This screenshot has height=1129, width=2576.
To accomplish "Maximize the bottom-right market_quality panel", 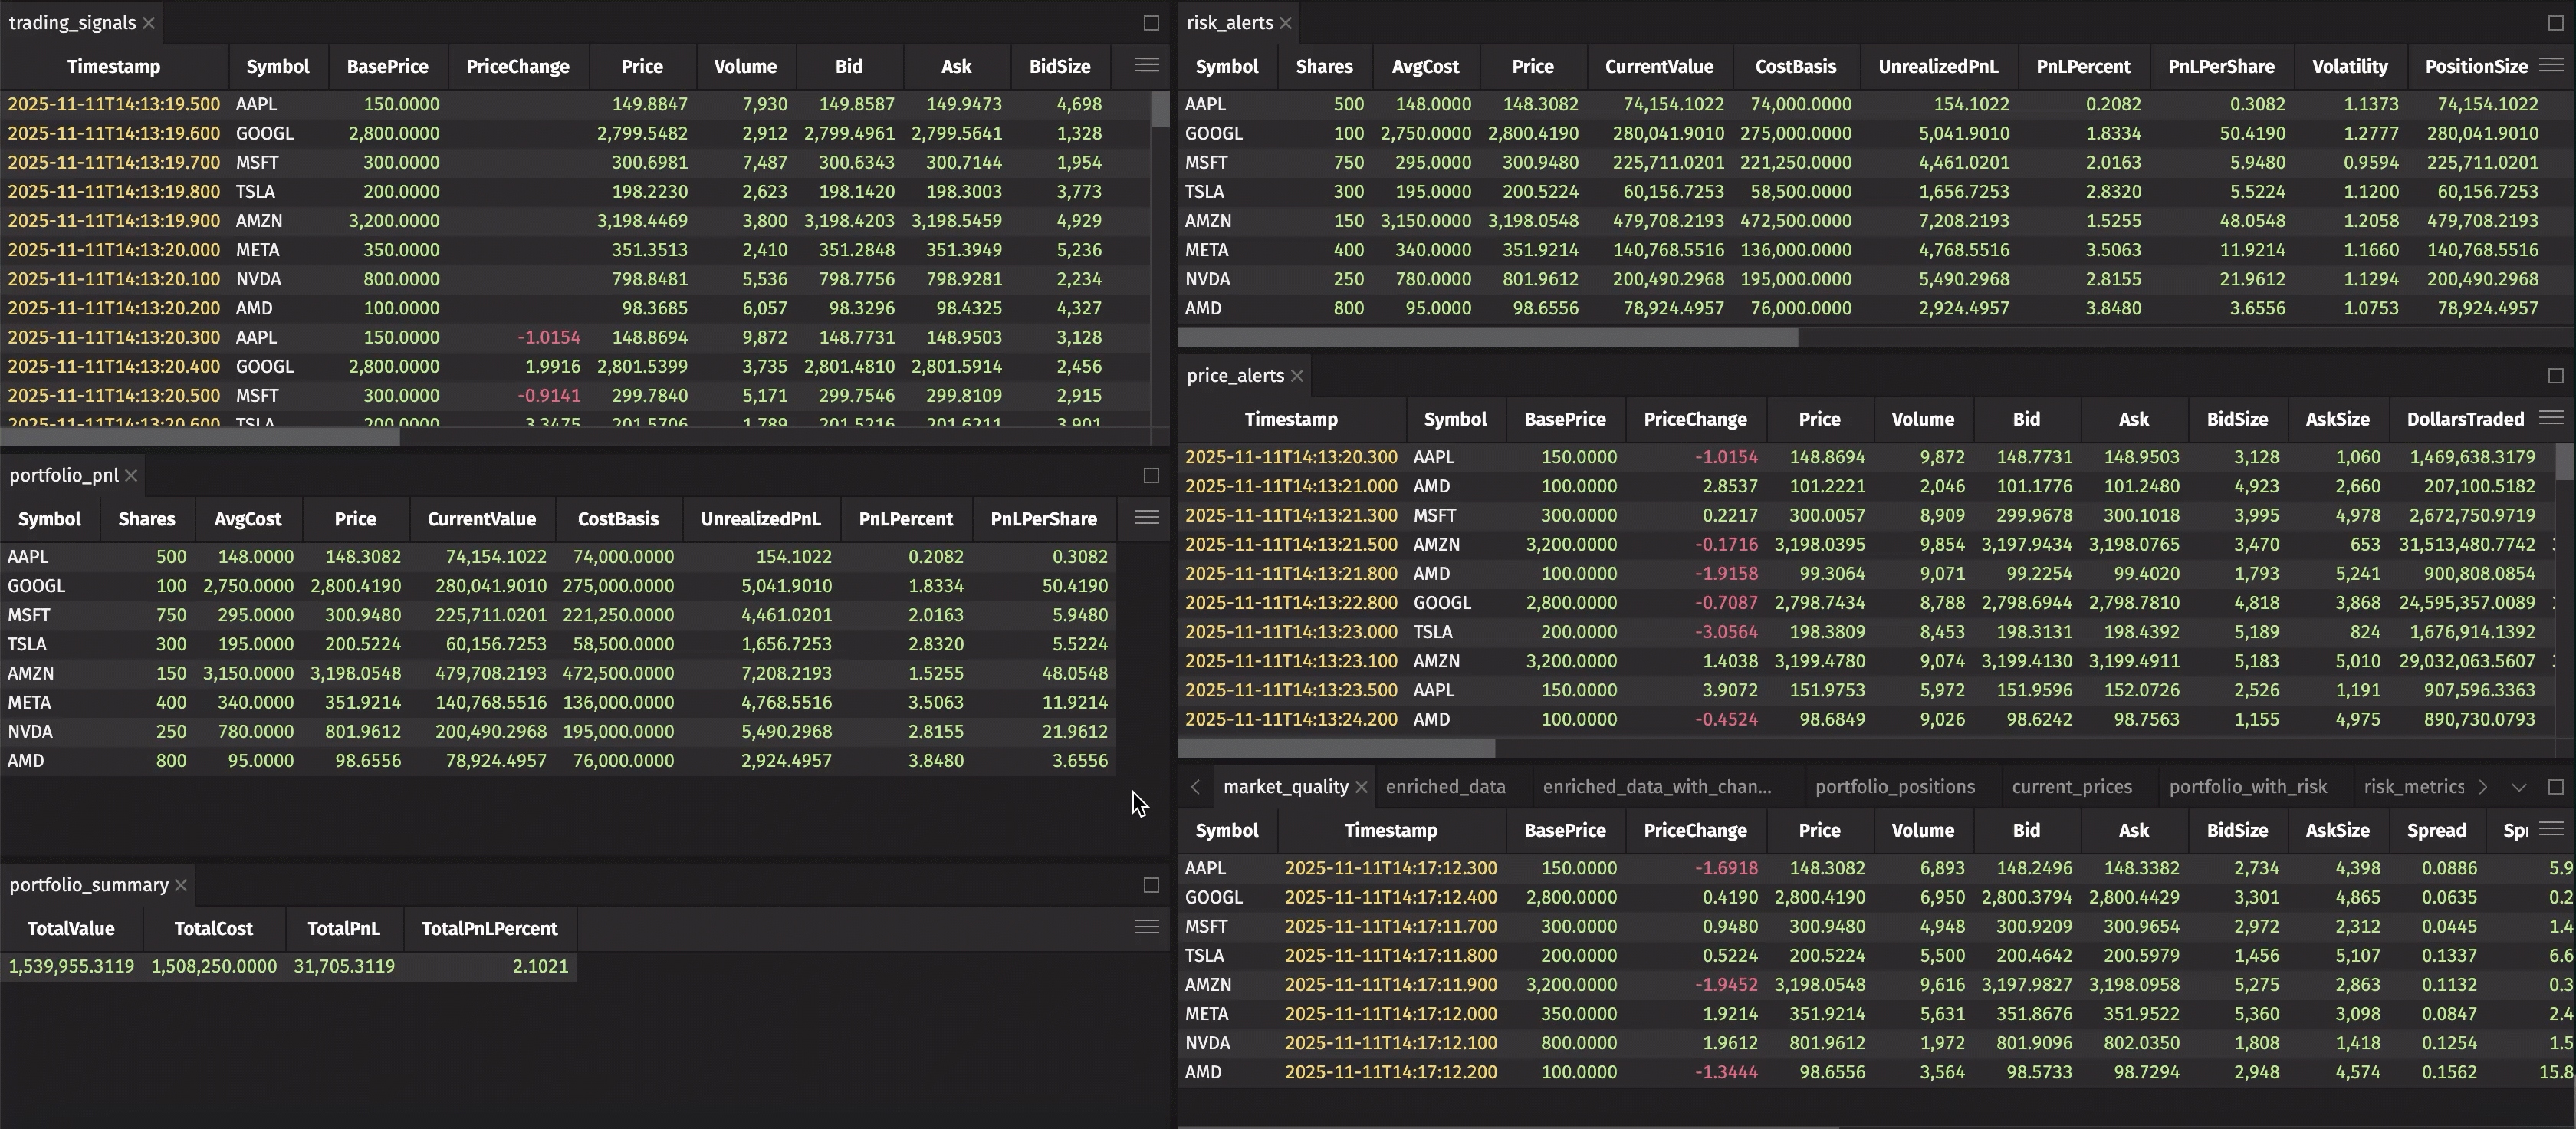I will (2556, 787).
